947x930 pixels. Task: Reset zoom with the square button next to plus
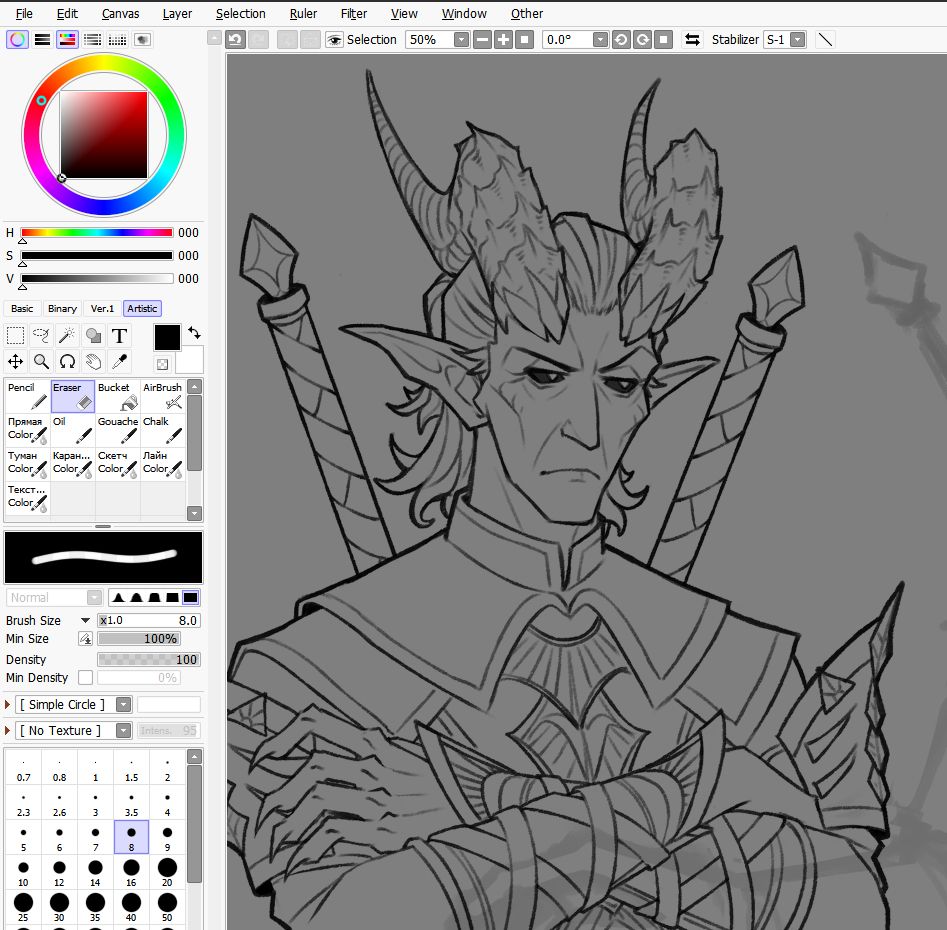[x=524, y=40]
